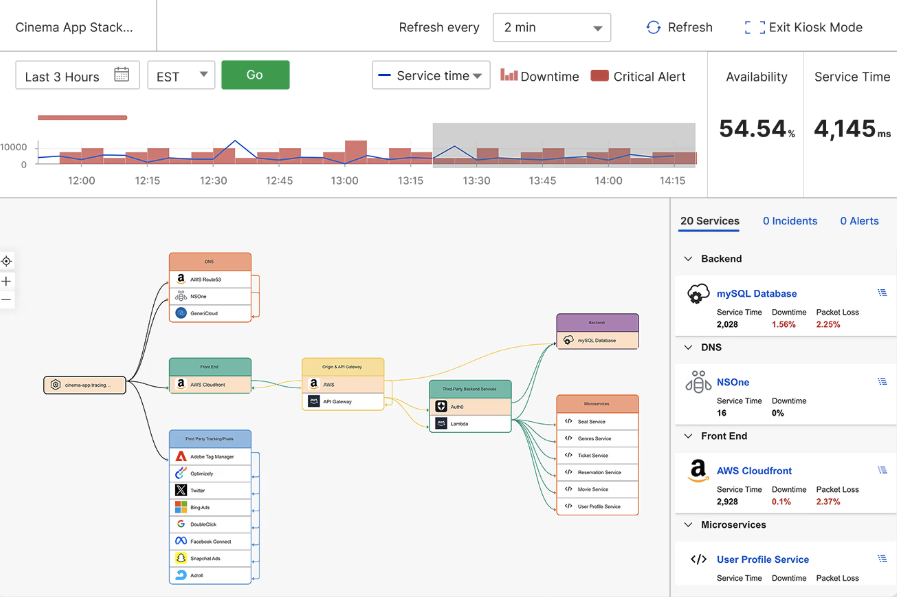Select the Genres Service node

597,439
